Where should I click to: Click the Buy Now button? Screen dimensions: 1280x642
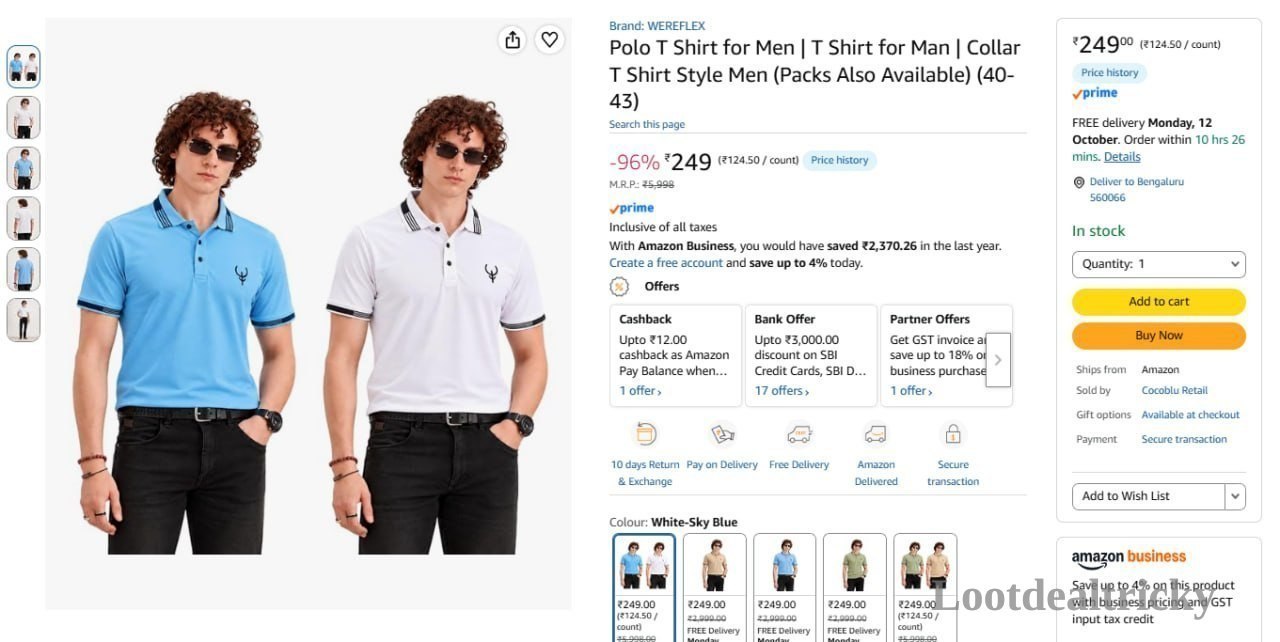pos(1159,336)
